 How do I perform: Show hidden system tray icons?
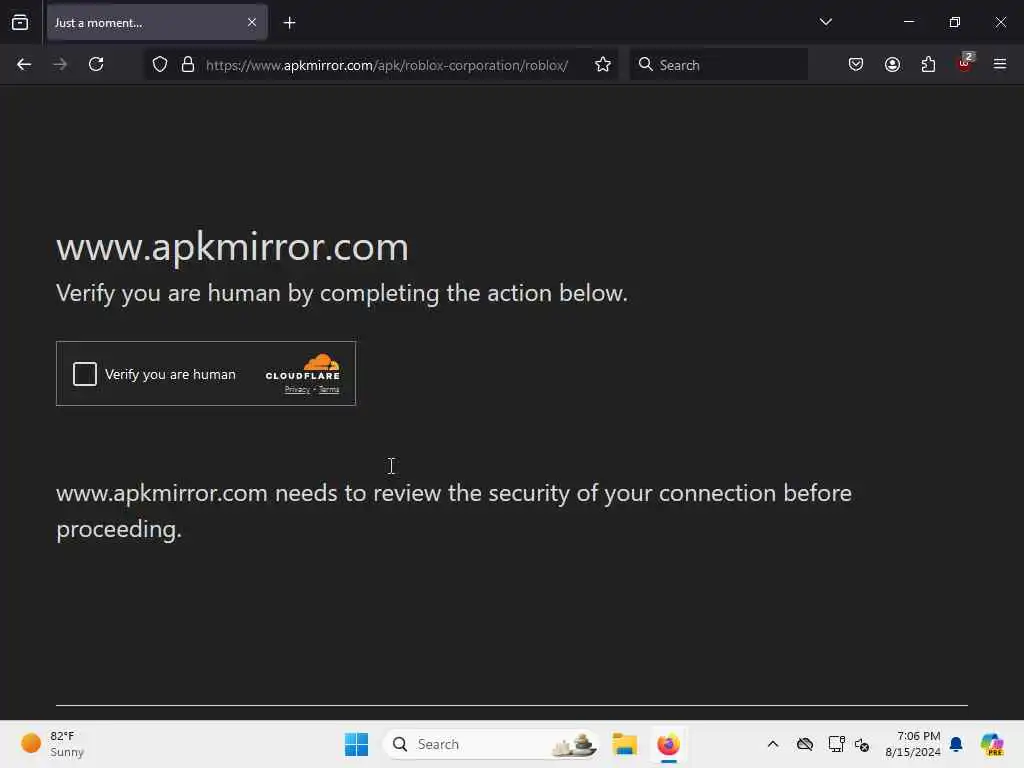(773, 744)
